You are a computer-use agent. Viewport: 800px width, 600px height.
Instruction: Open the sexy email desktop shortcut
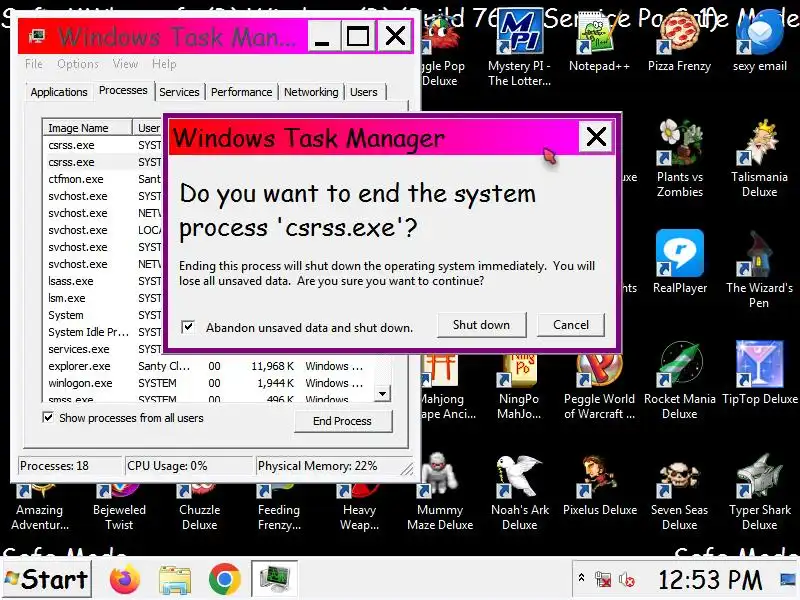pos(760,41)
